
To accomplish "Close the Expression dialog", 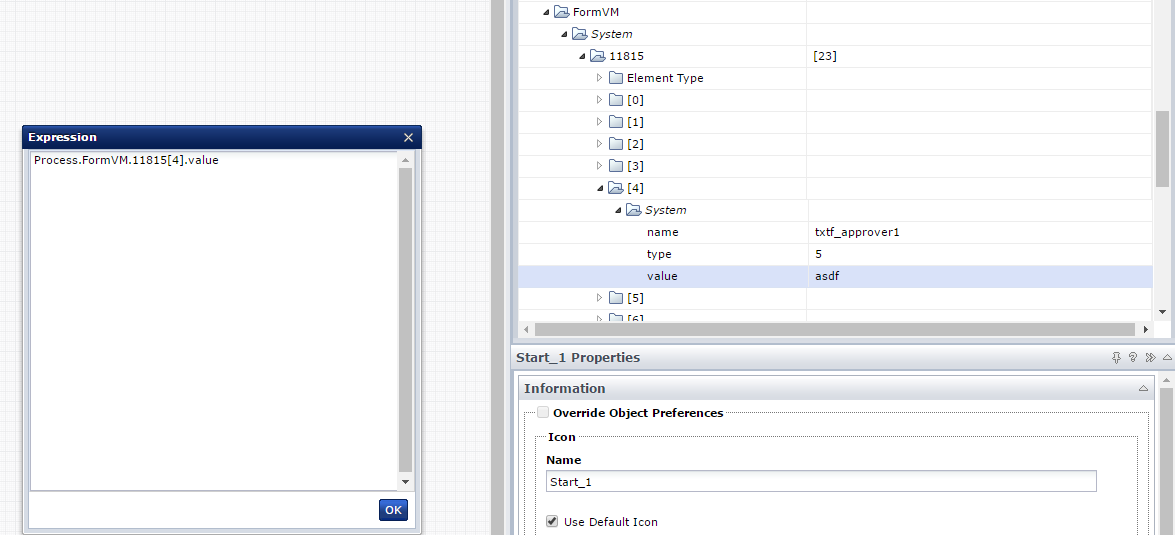I will click(408, 137).
